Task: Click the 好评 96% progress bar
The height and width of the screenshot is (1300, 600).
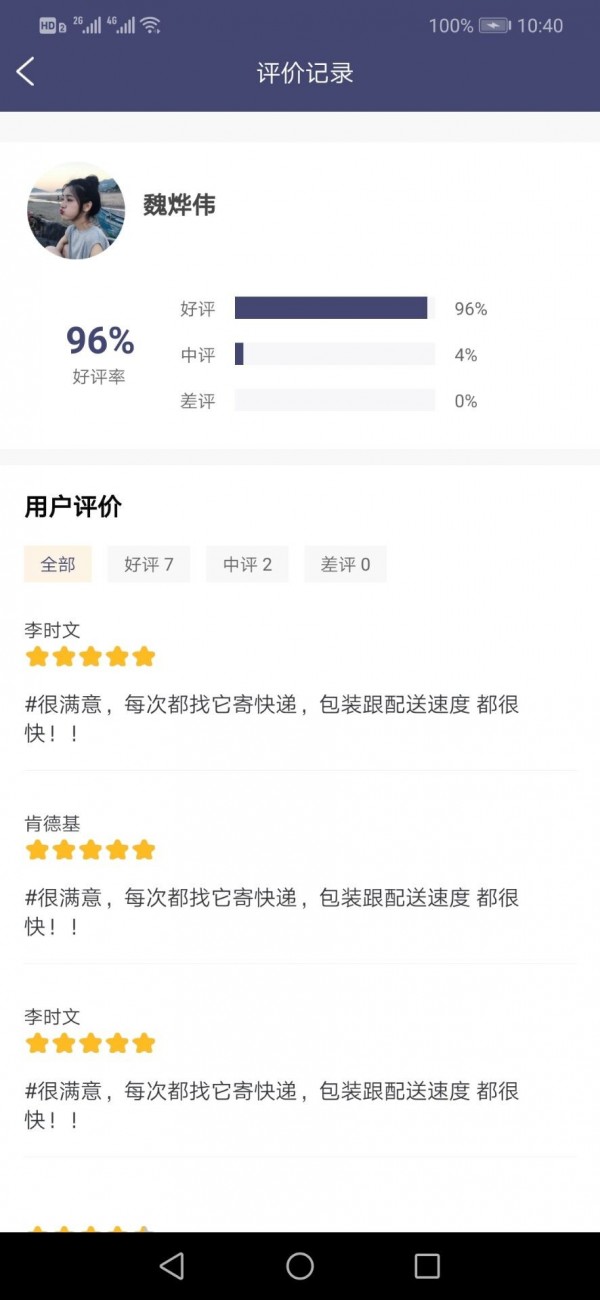Action: point(334,308)
